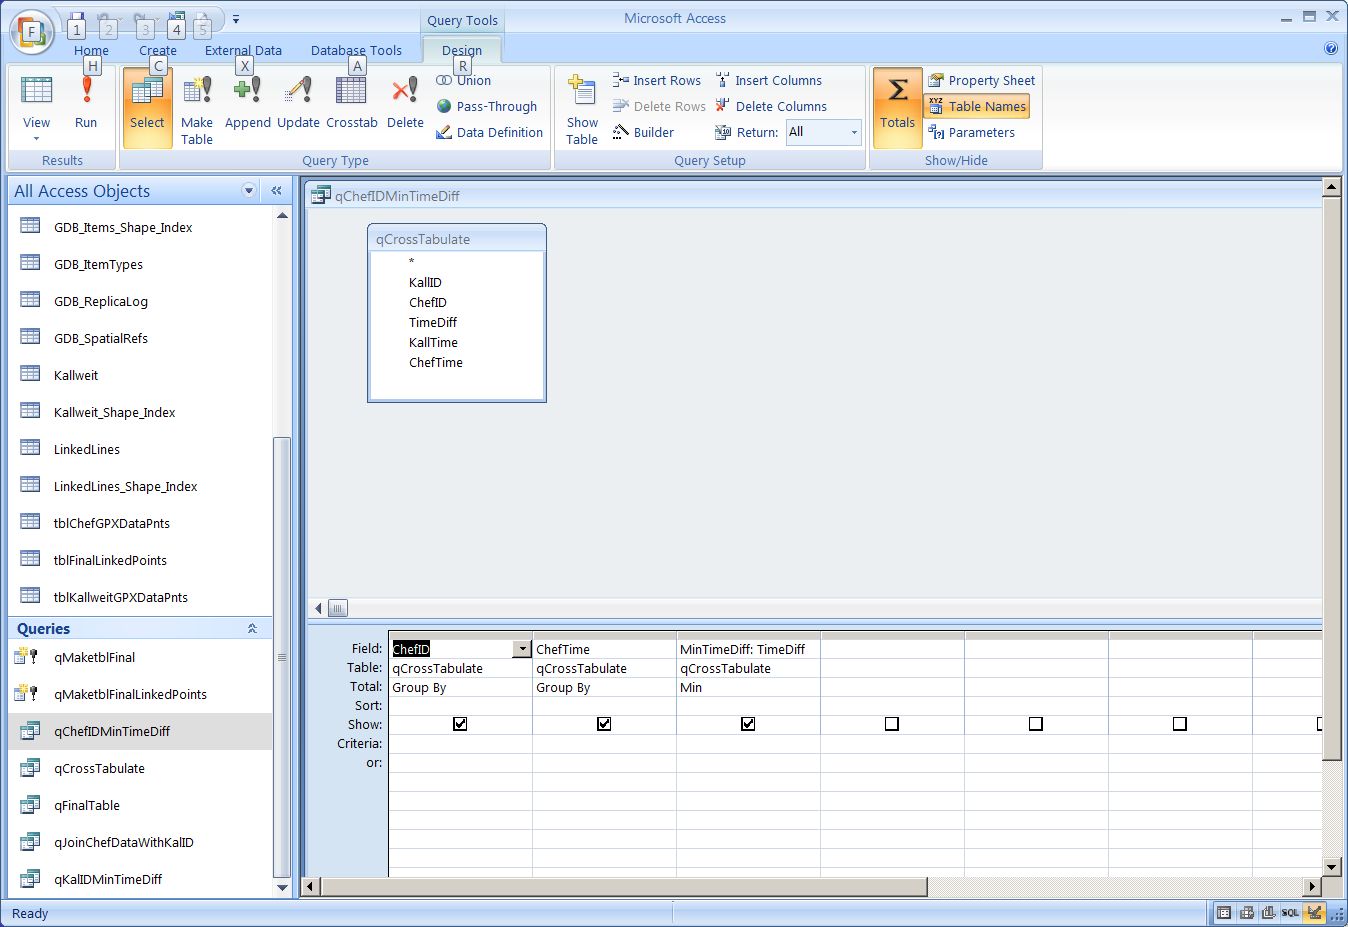This screenshot has height=927, width=1348.
Task: Uncheck Show for MinTimeDiff column
Action: [748, 724]
